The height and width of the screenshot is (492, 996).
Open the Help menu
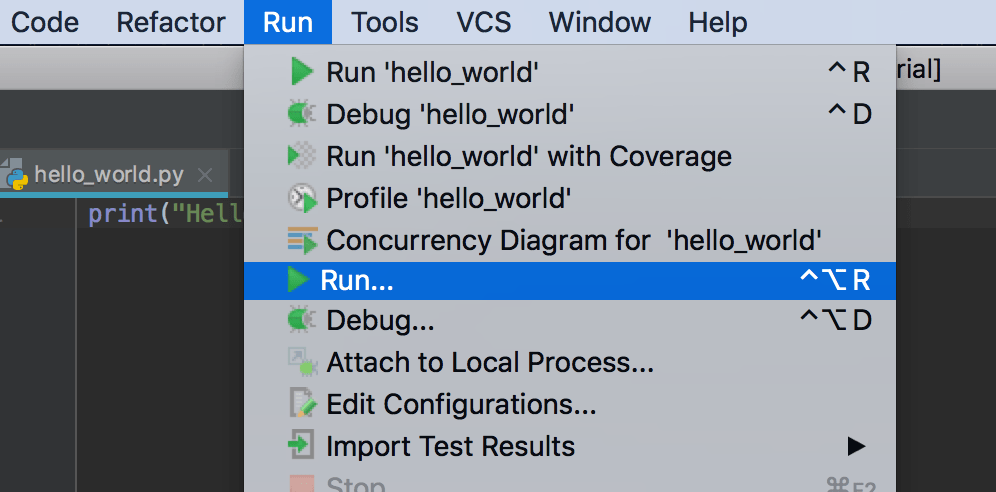[718, 22]
